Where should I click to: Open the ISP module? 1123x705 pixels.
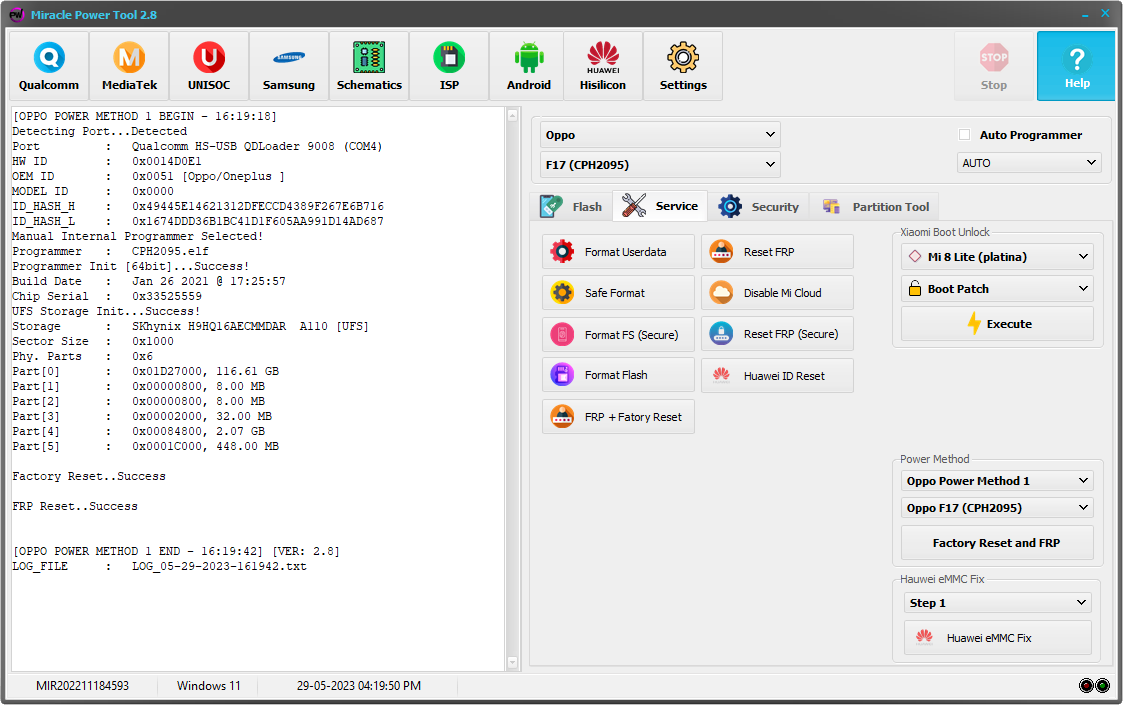449,66
